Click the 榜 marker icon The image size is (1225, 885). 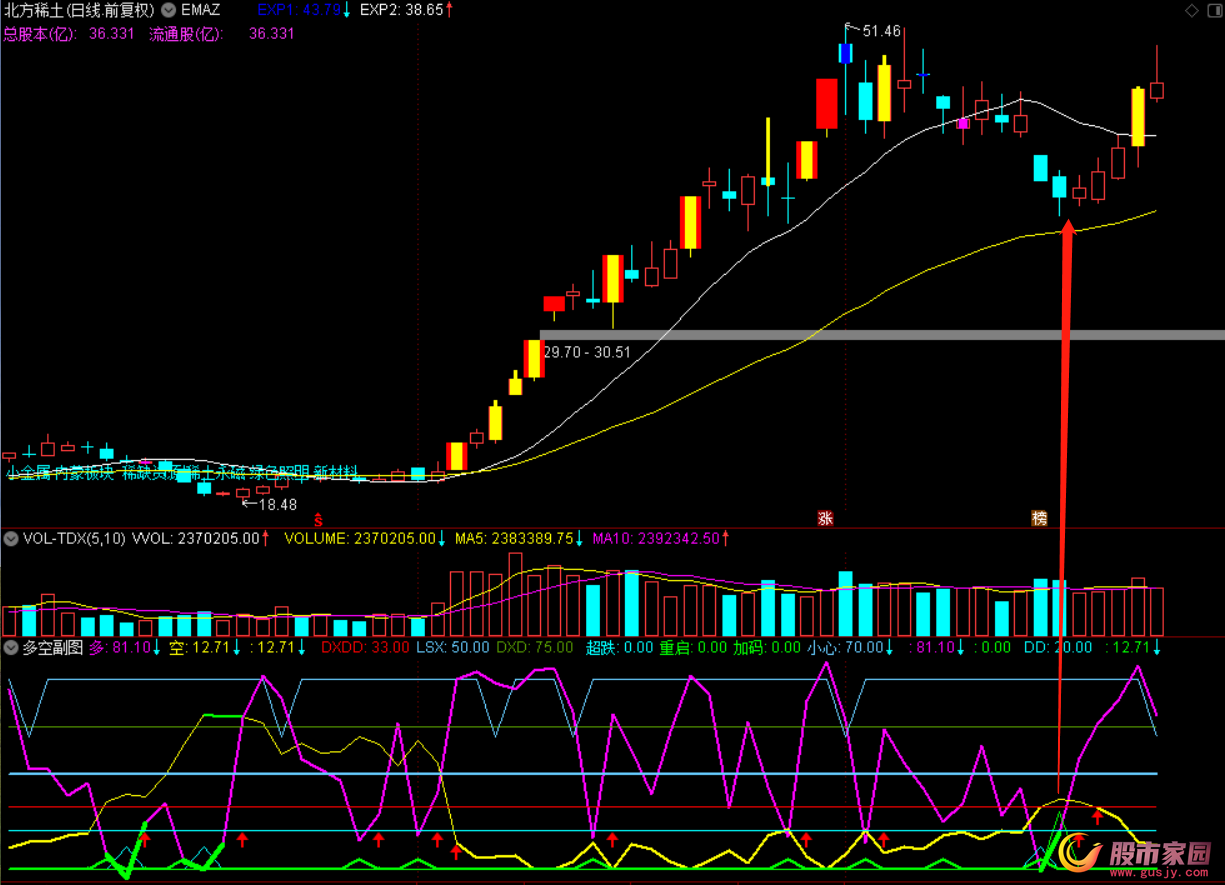click(x=1040, y=518)
